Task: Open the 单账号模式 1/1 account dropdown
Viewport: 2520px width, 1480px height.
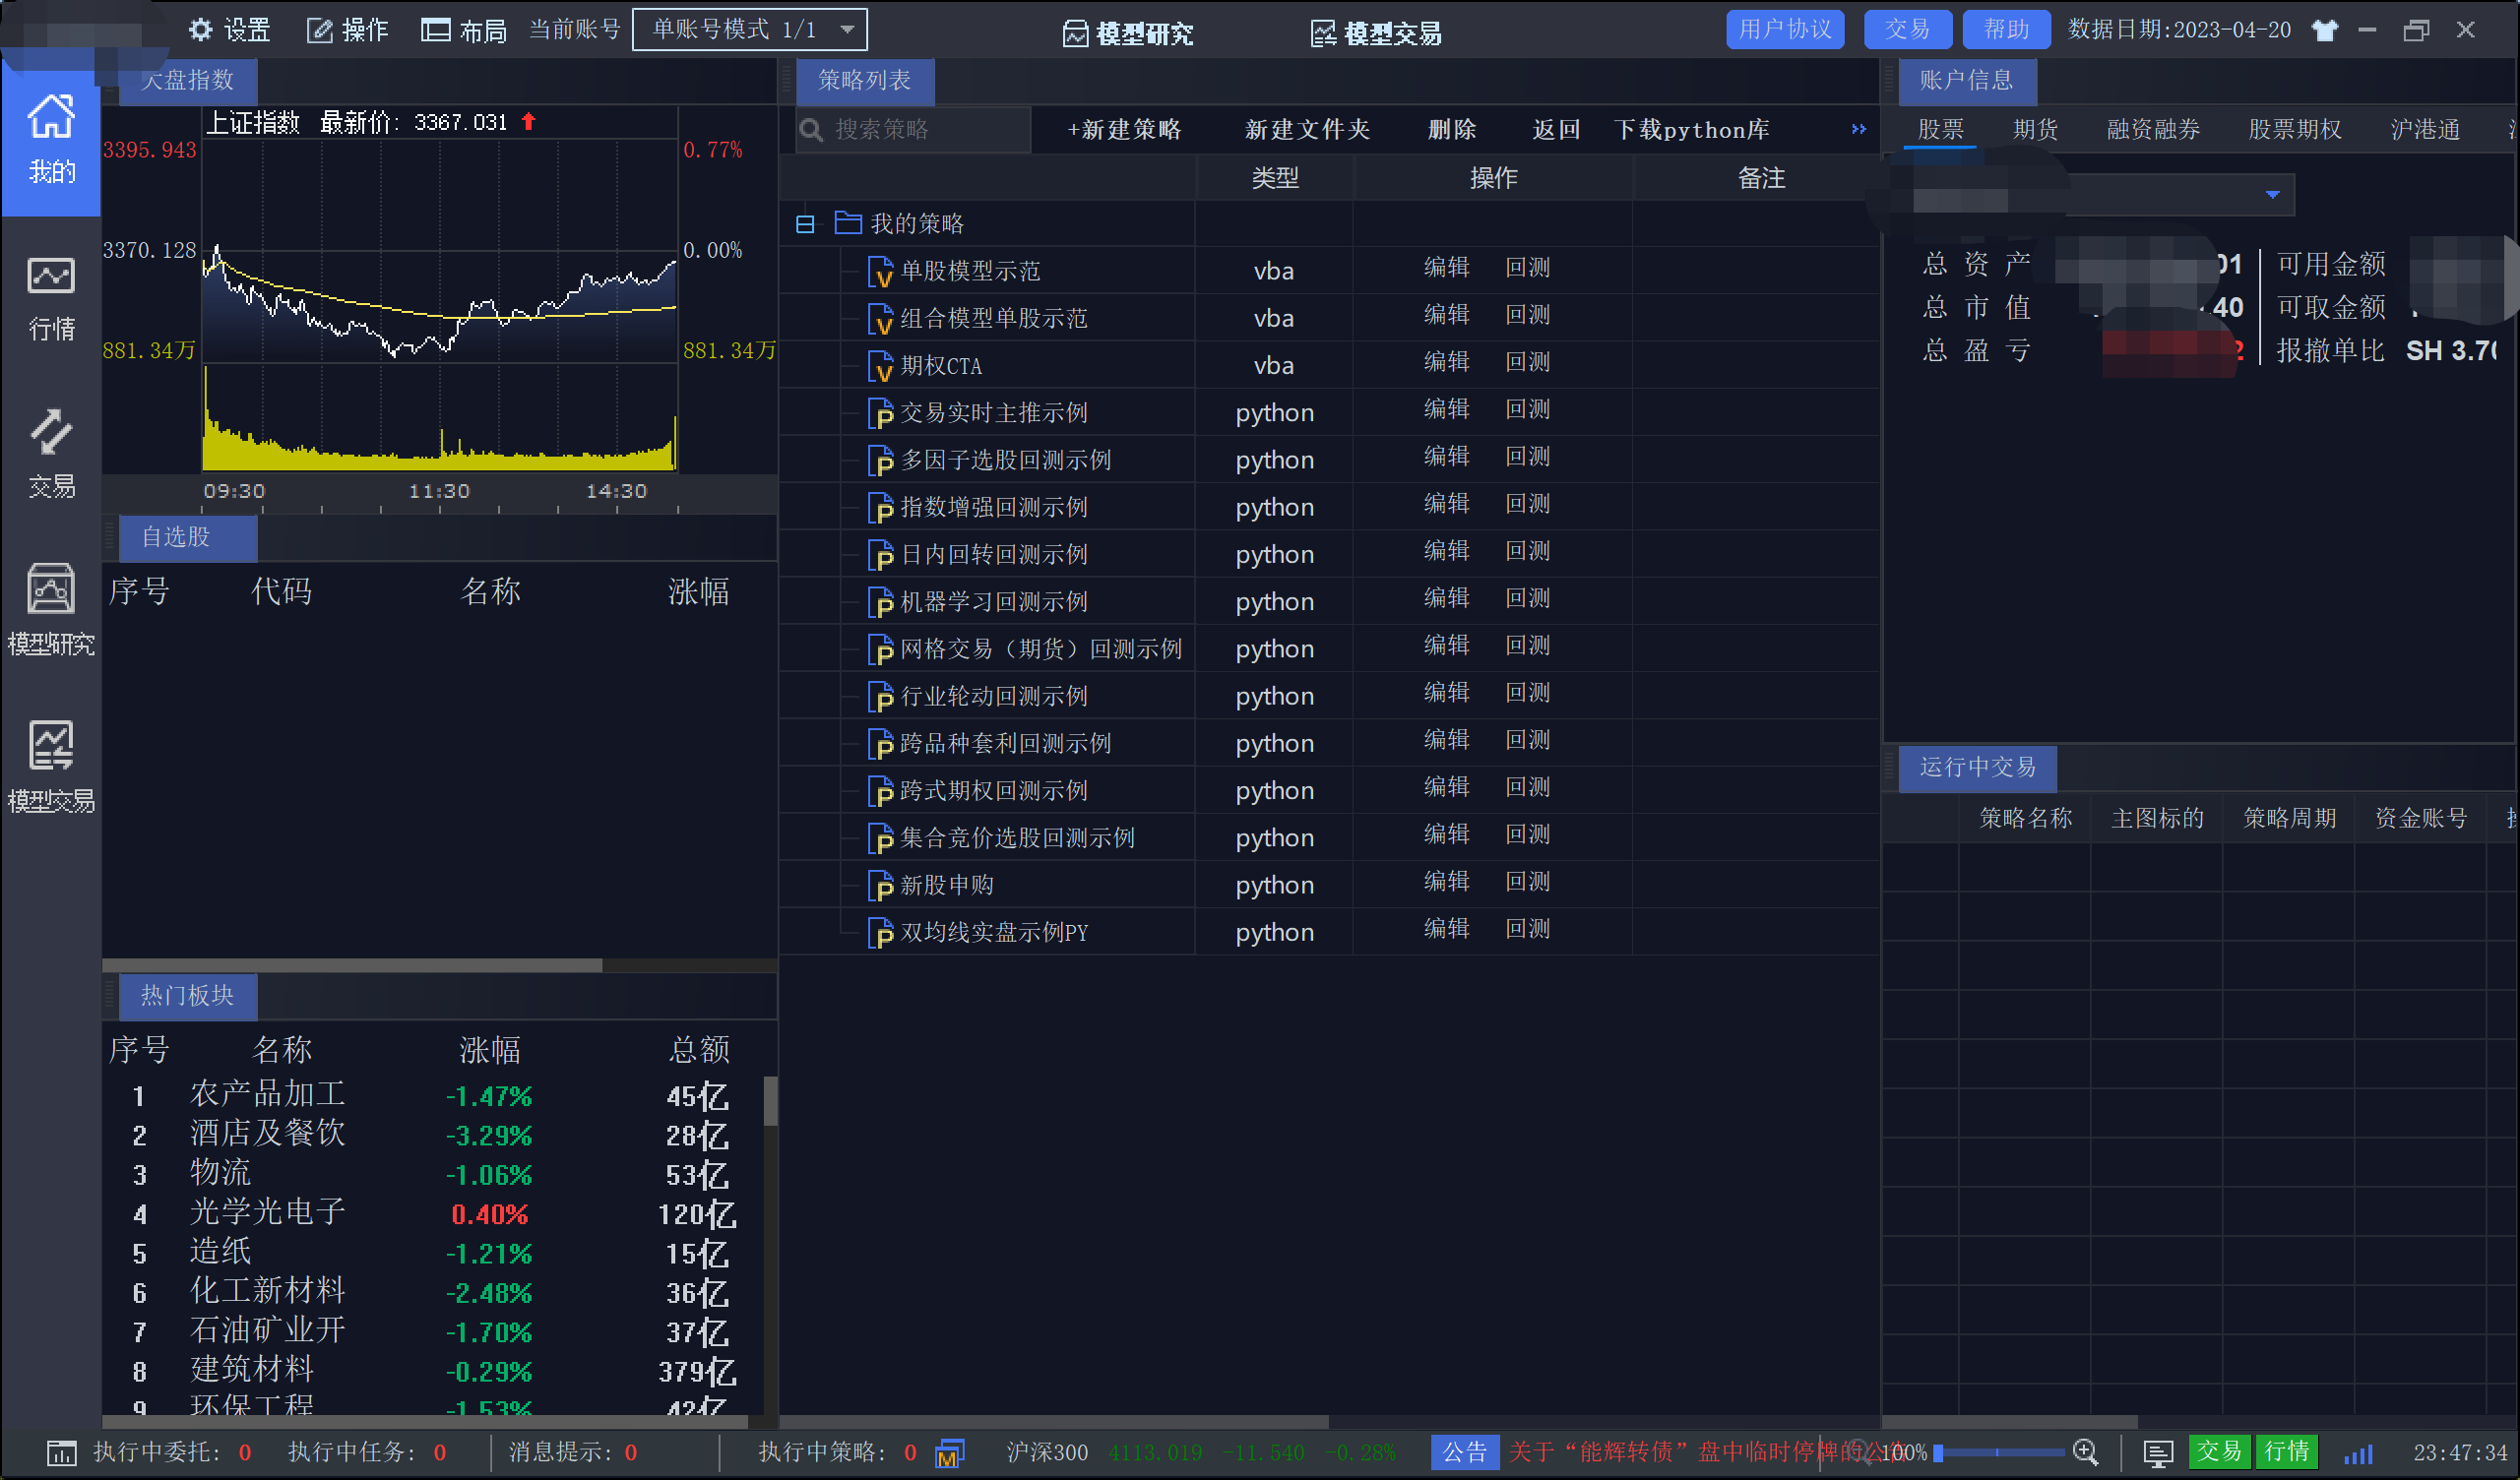Action: (x=750, y=30)
